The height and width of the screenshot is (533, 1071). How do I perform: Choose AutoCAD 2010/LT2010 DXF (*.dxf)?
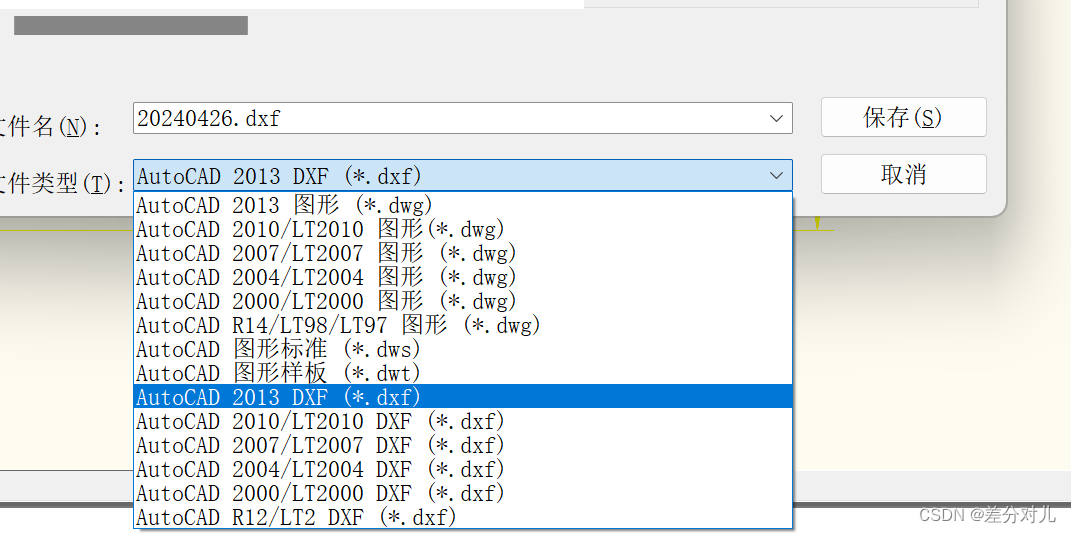click(463, 420)
